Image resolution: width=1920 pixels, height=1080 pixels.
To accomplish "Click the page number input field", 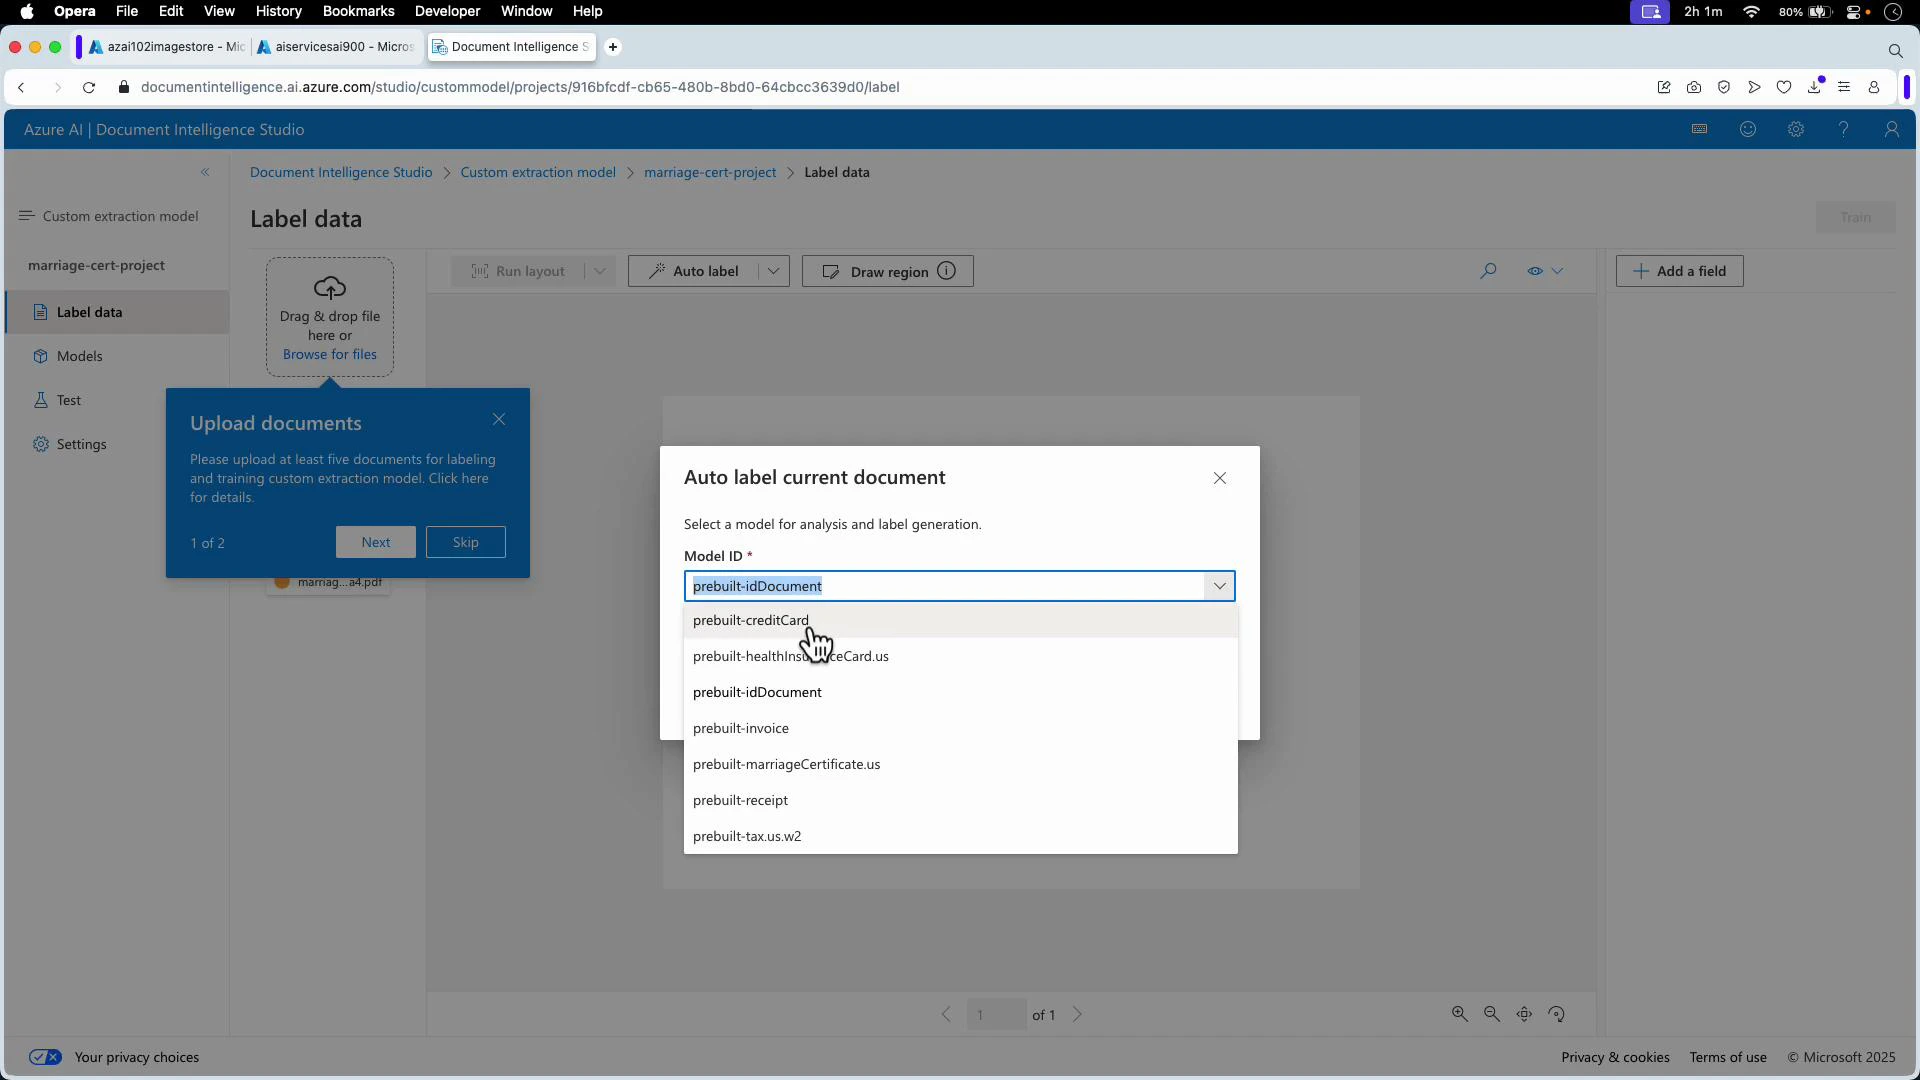I will (995, 1014).
